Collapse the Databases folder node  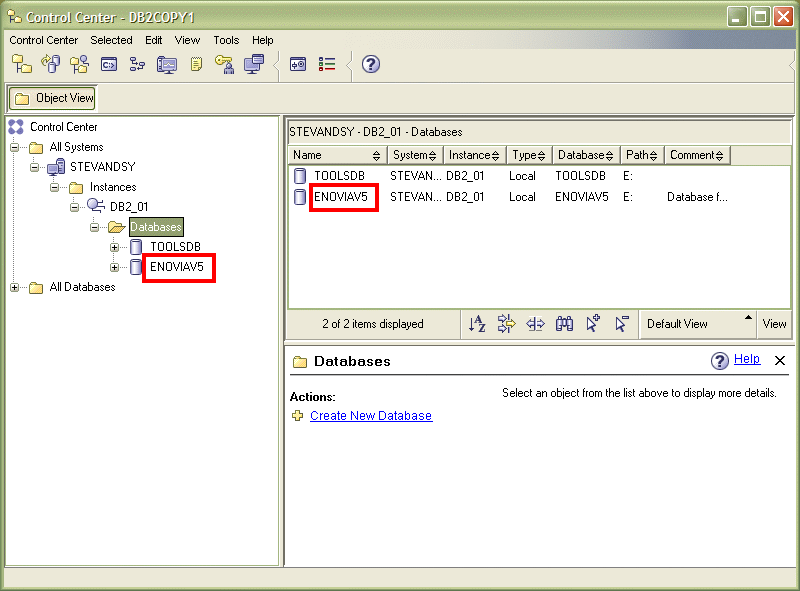(94, 227)
